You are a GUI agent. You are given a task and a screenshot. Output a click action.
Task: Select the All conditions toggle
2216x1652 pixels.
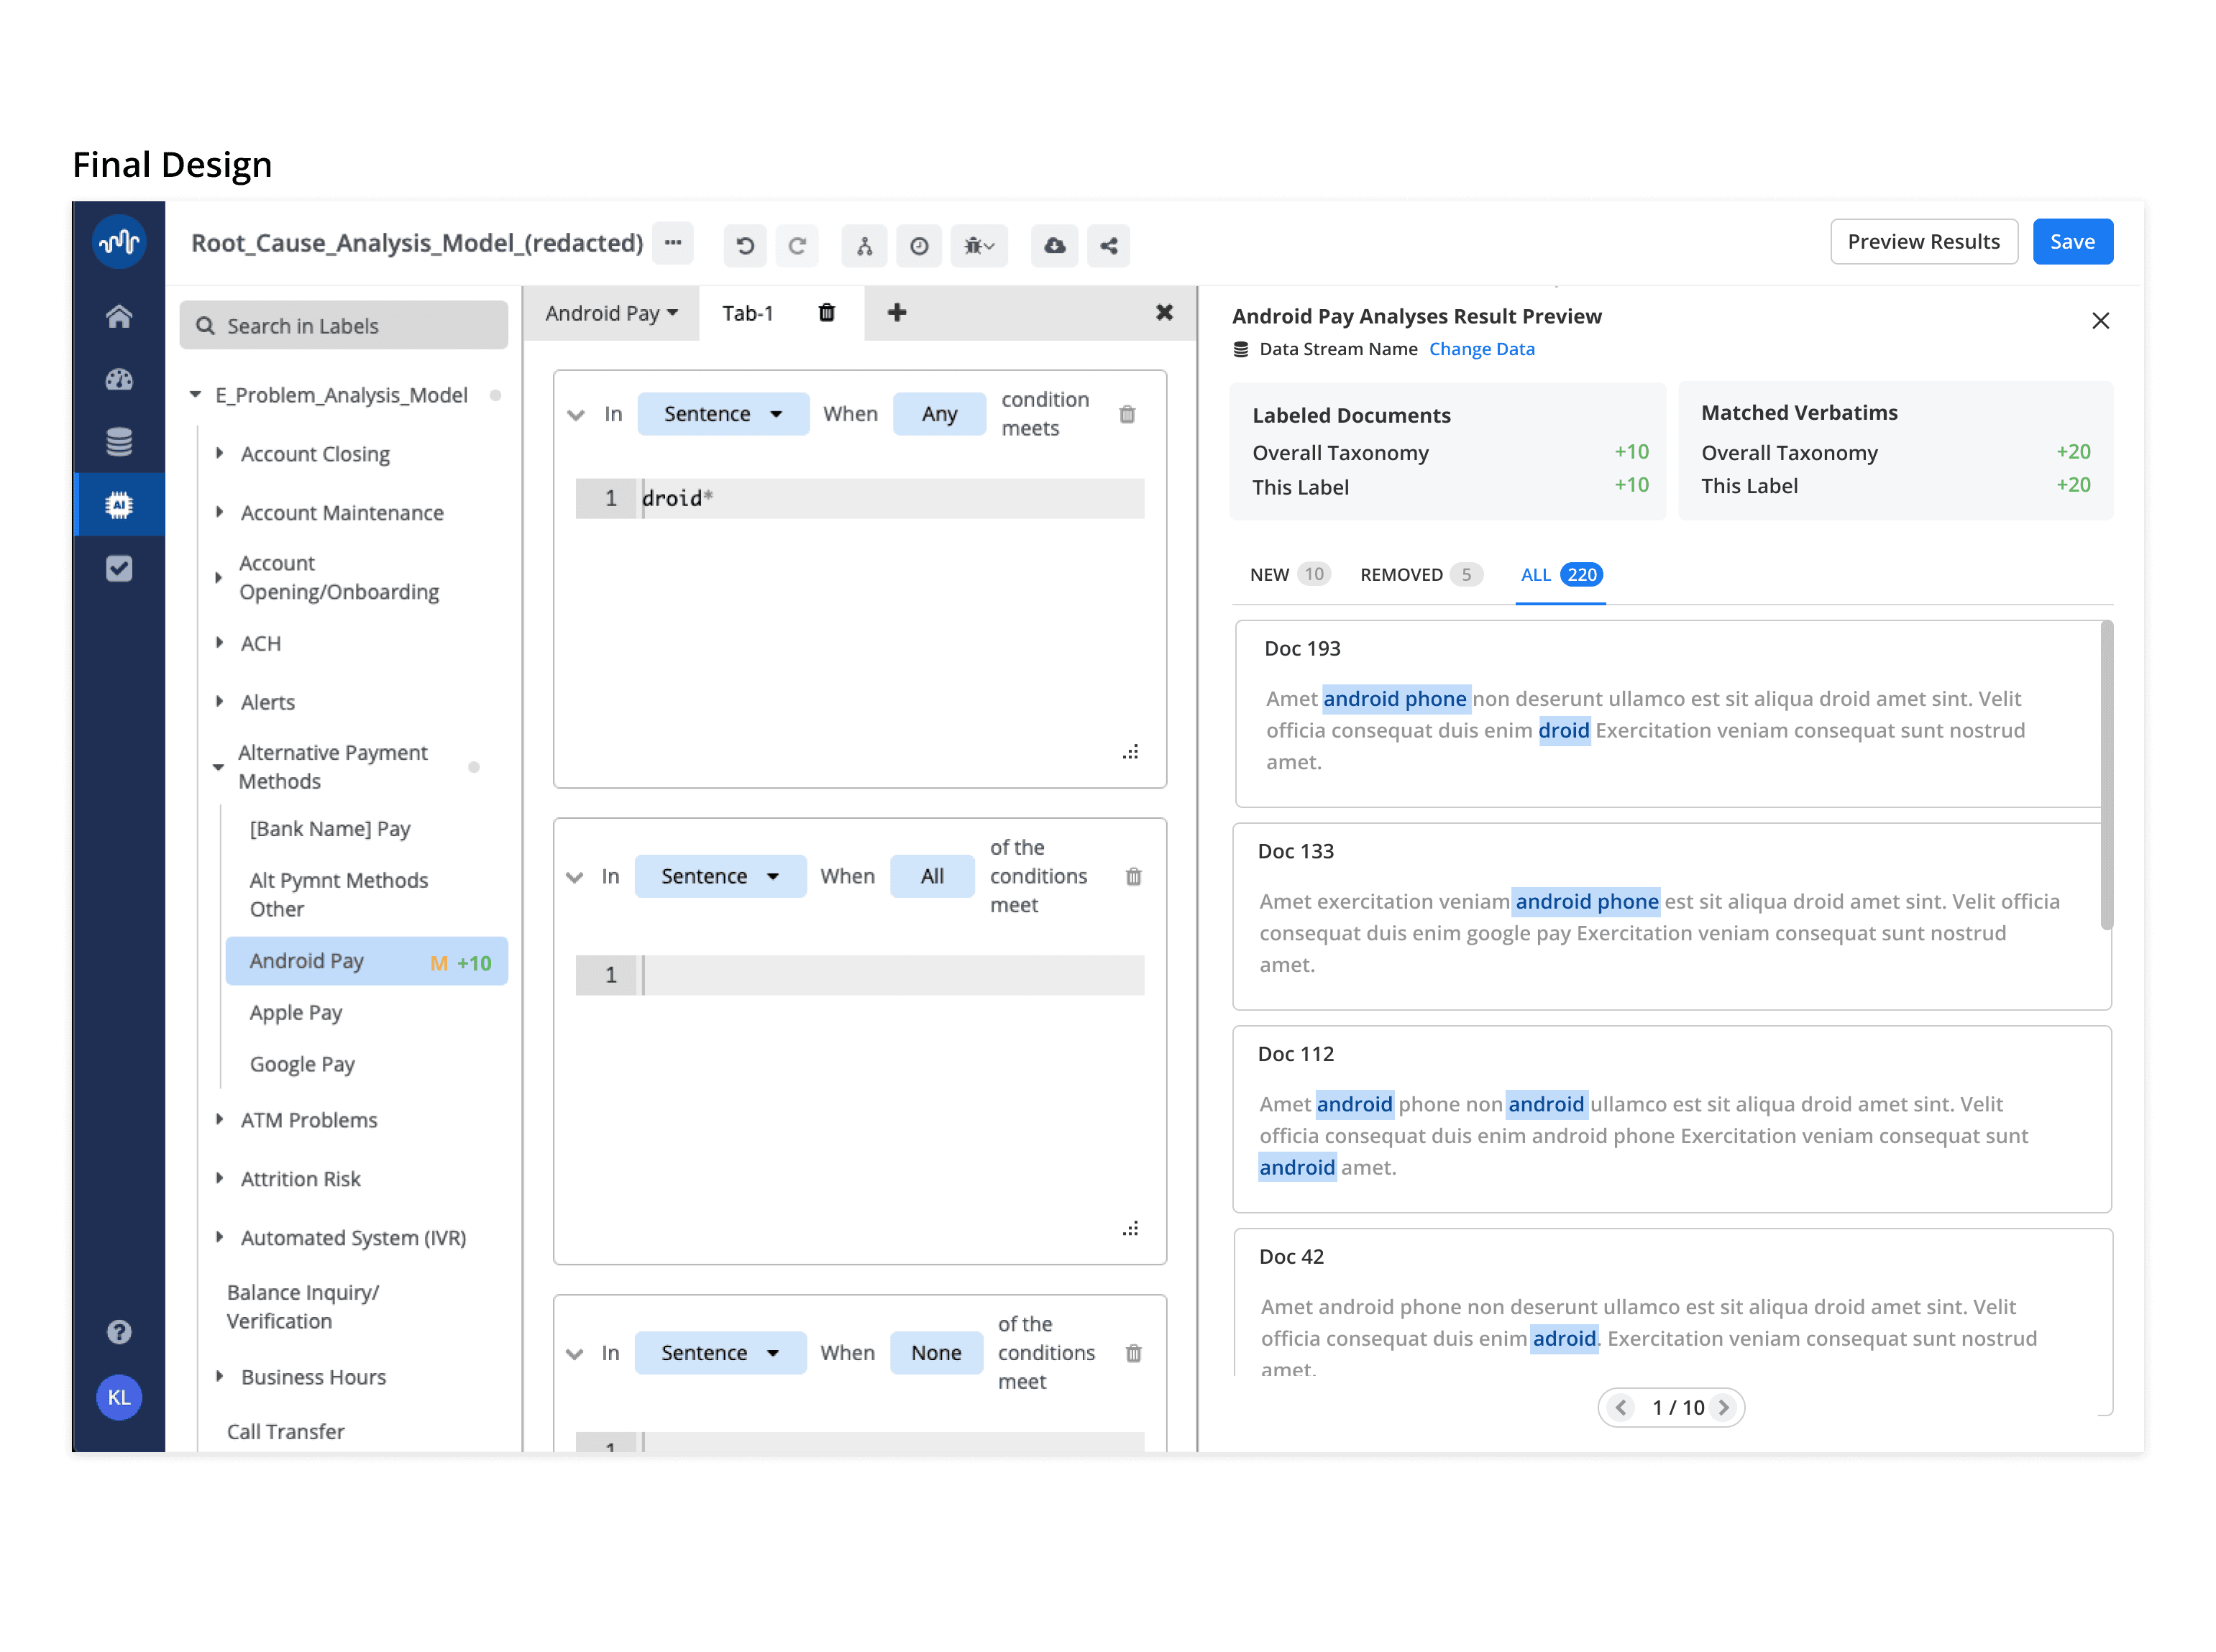pyautogui.click(x=932, y=876)
